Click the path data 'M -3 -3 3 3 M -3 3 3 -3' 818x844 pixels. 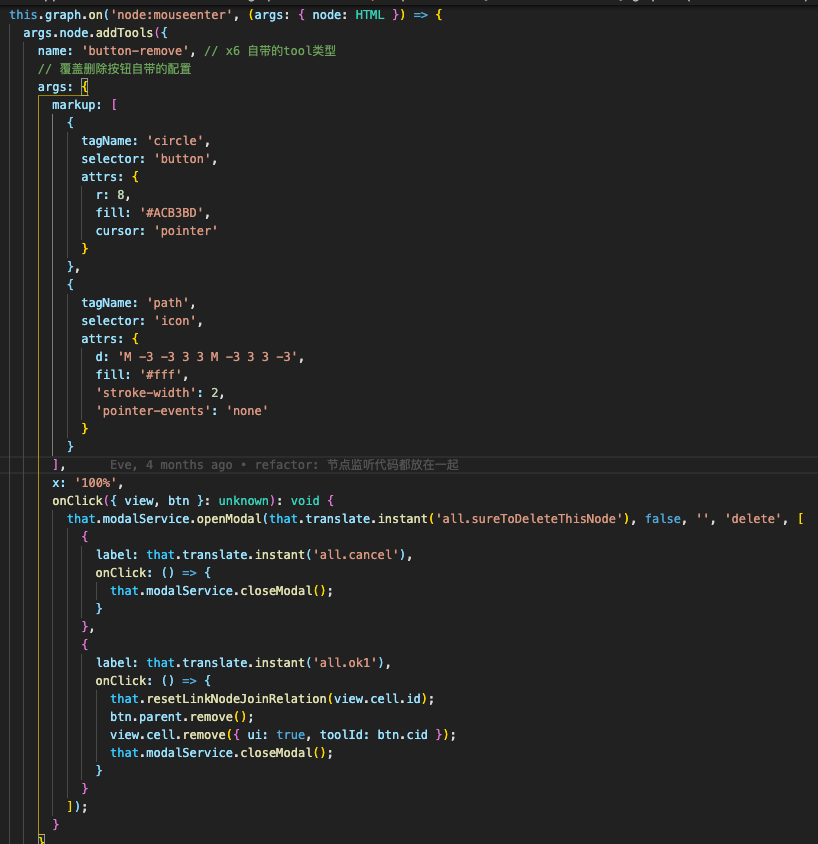(207, 357)
